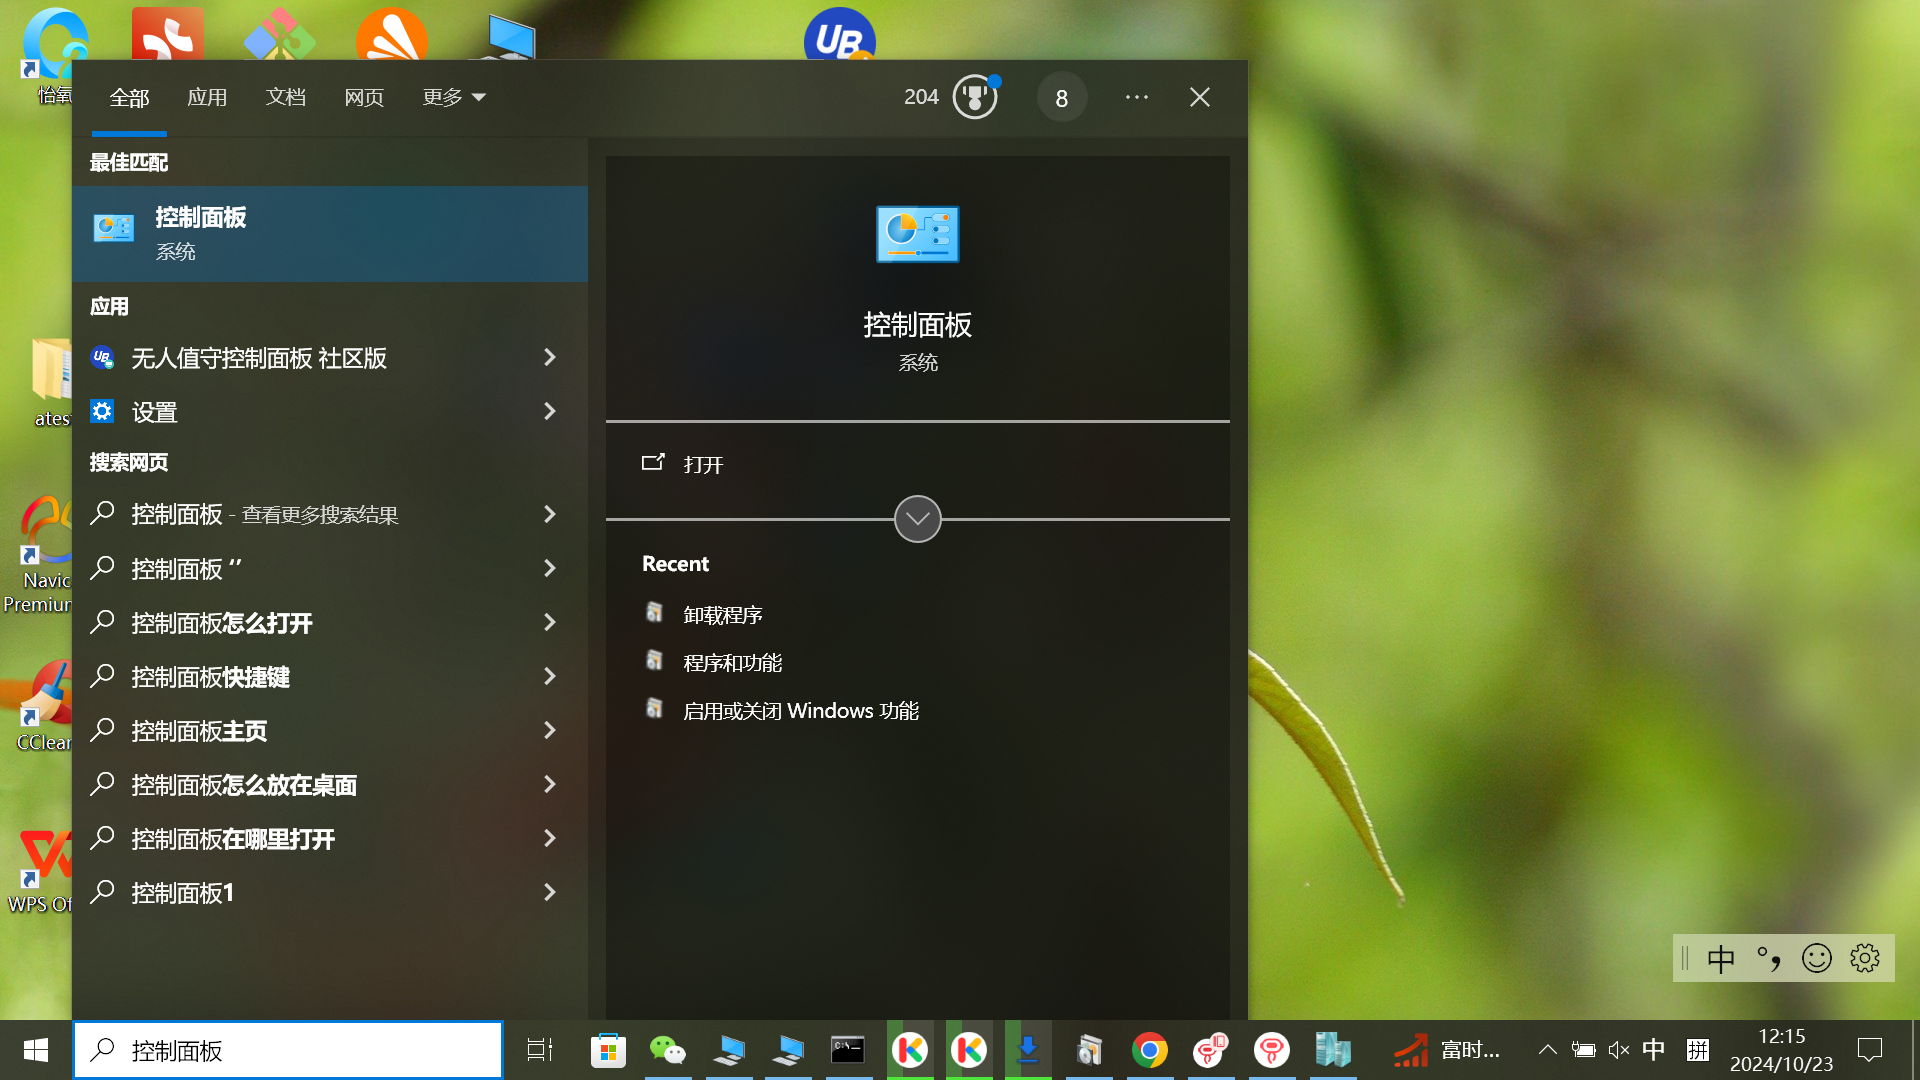Select web suggestion 控制面板 "
The image size is (1920, 1080).
pos(300,568)
